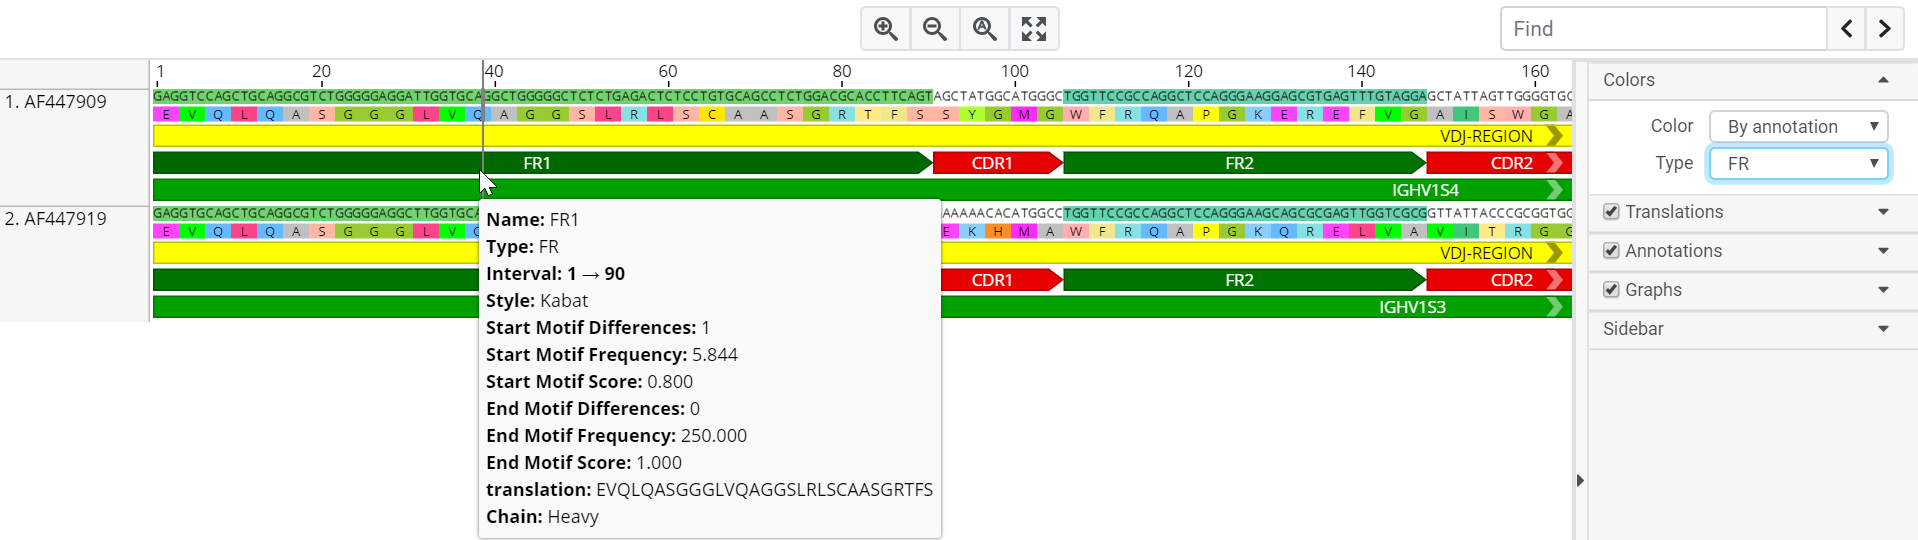The image size is (1918, 540).
Task: Click the Colors section title
Action: click(x=1628, y=80)
